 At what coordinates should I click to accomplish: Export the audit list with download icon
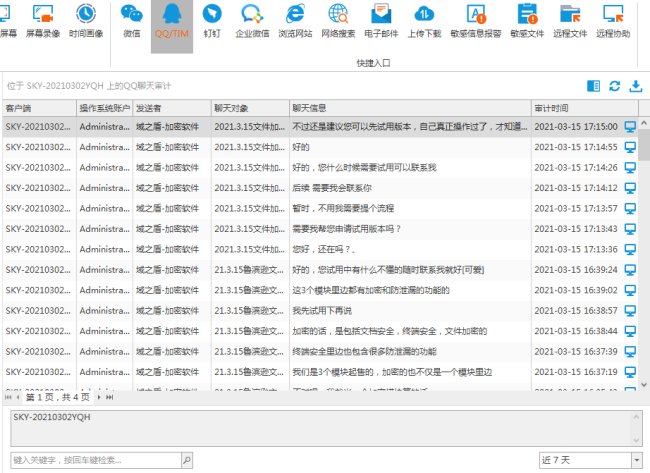coord(635,86)
